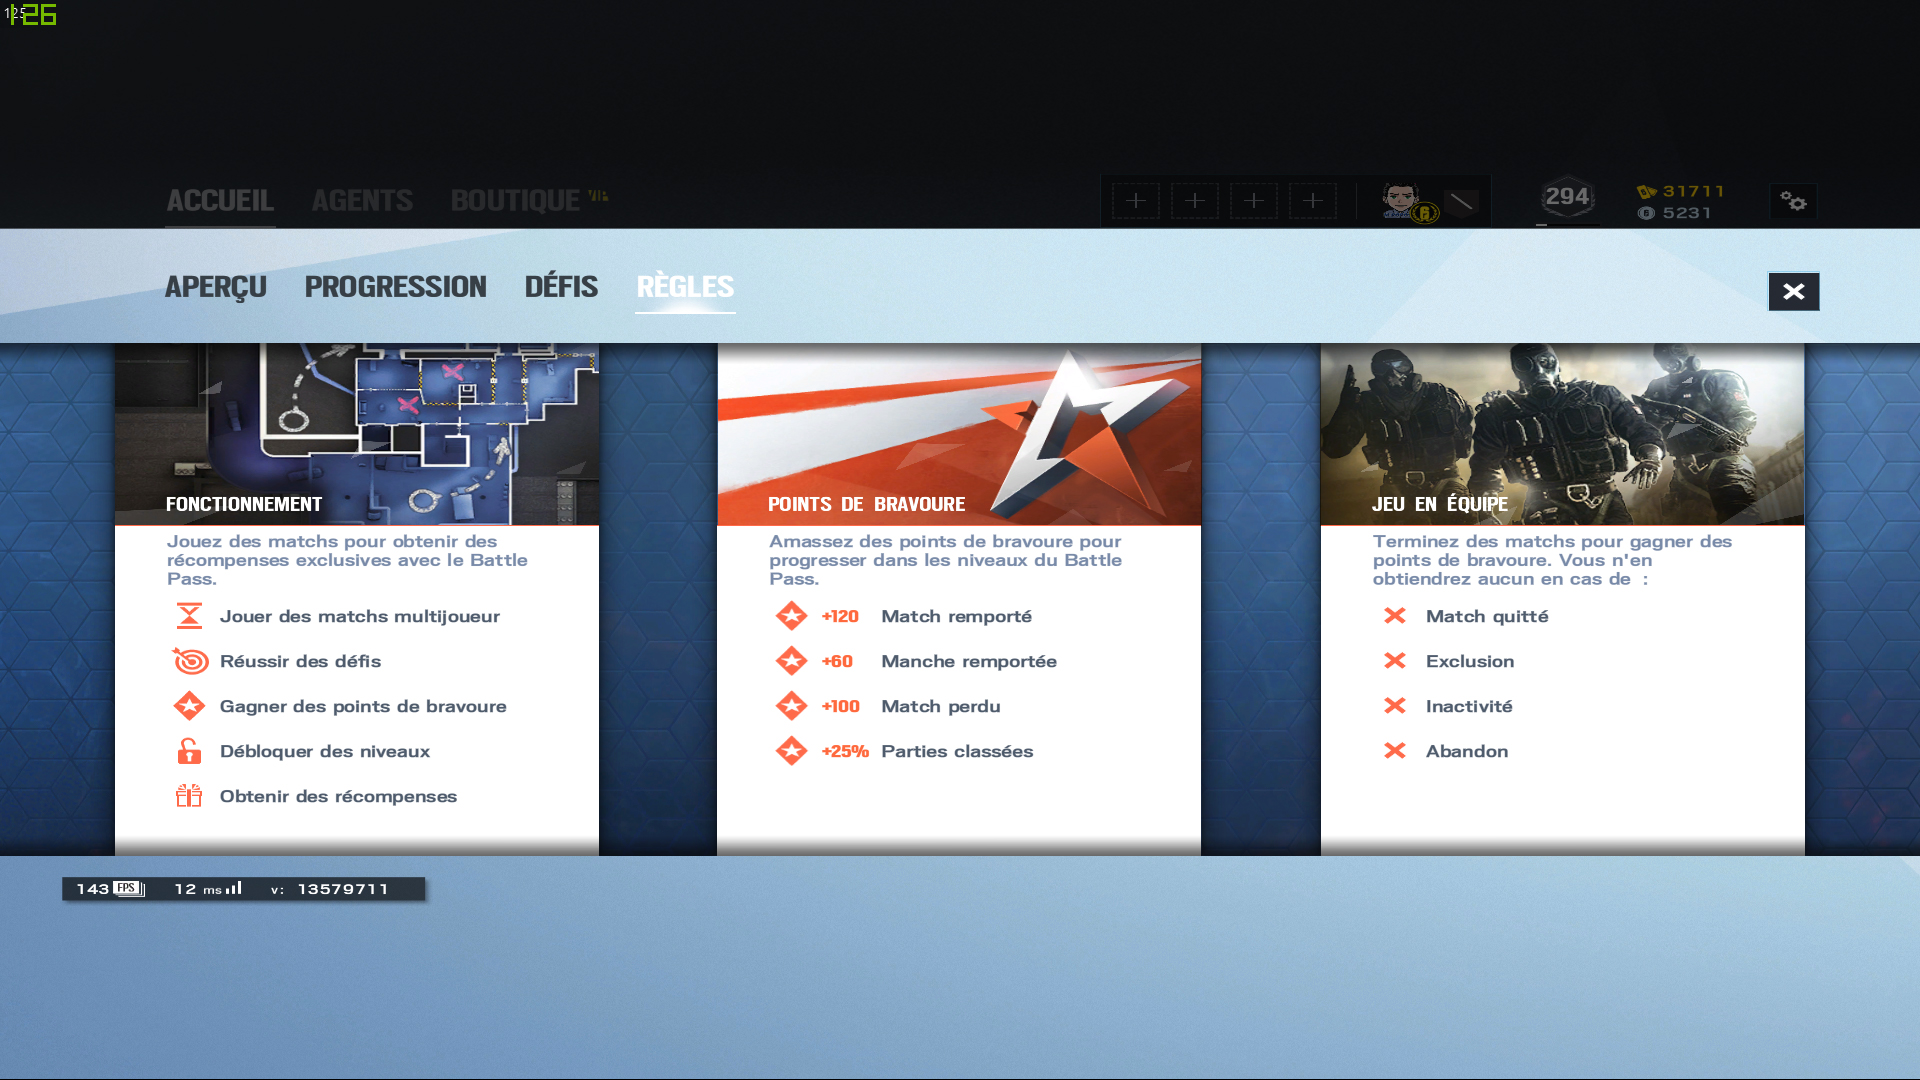
Task: Click the POINTS DE BRAVOURE star banner
Action: pos(959,434)
